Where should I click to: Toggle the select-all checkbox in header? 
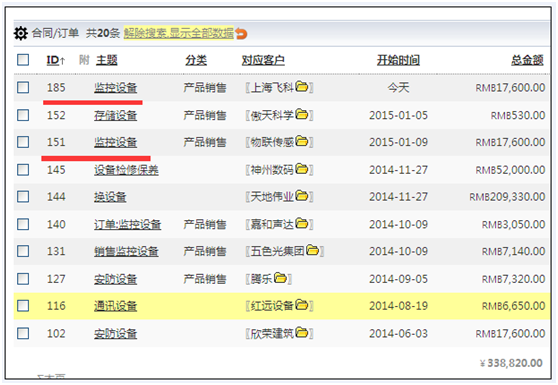pos(23,60)
